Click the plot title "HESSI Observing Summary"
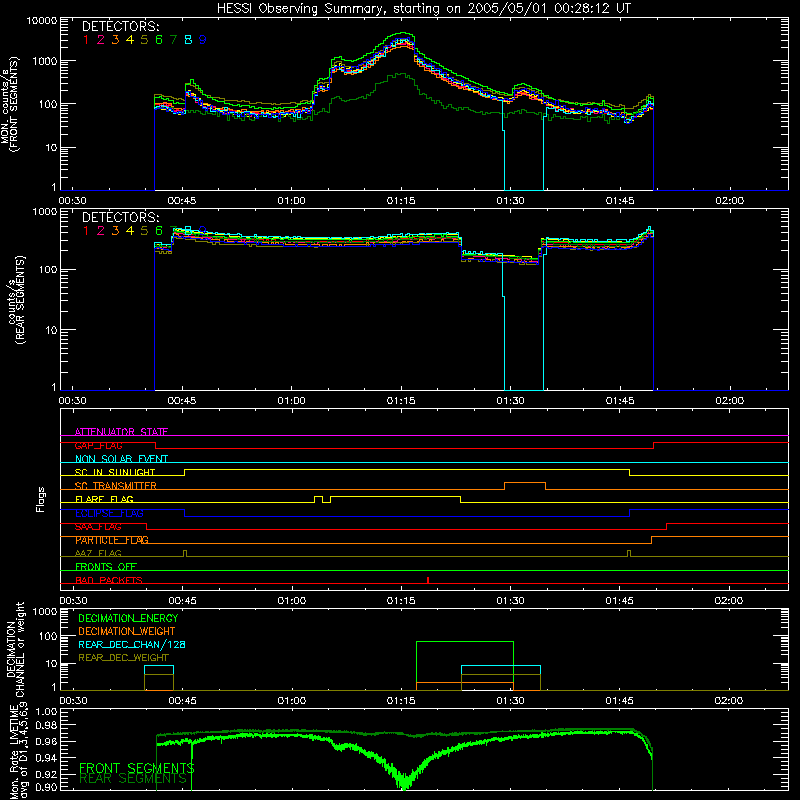 [x=301, y=8]
